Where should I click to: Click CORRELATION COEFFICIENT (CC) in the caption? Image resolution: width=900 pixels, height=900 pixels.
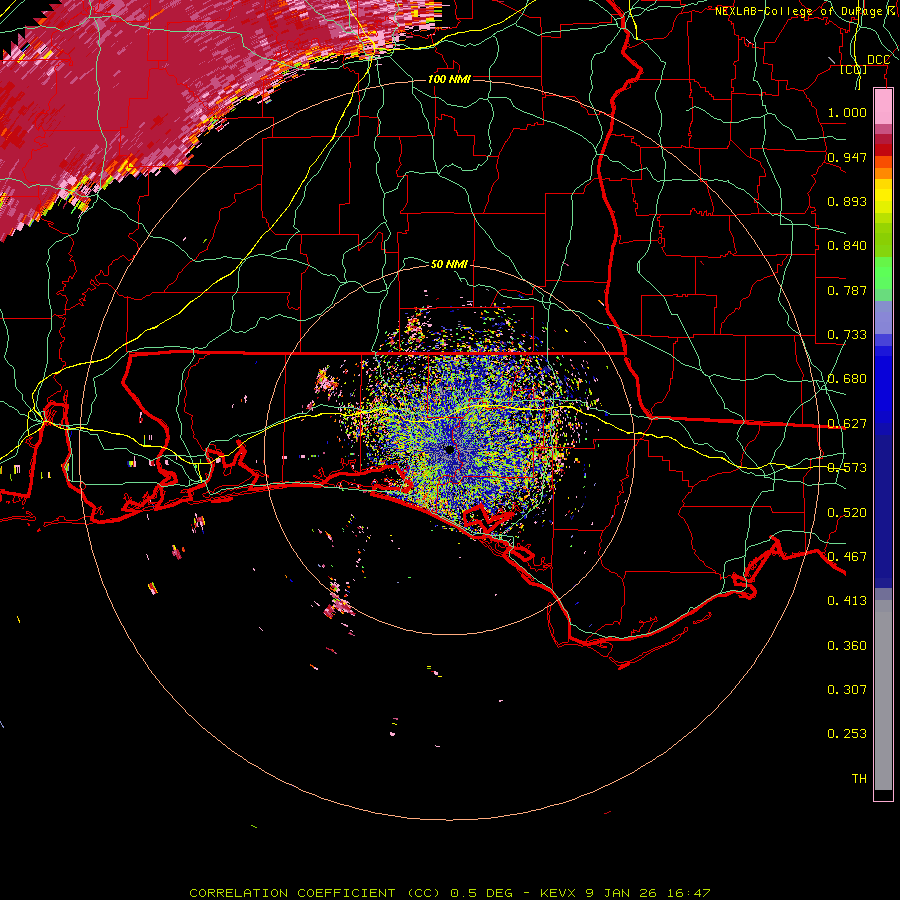pyautogui.click(x=315, y=893)
